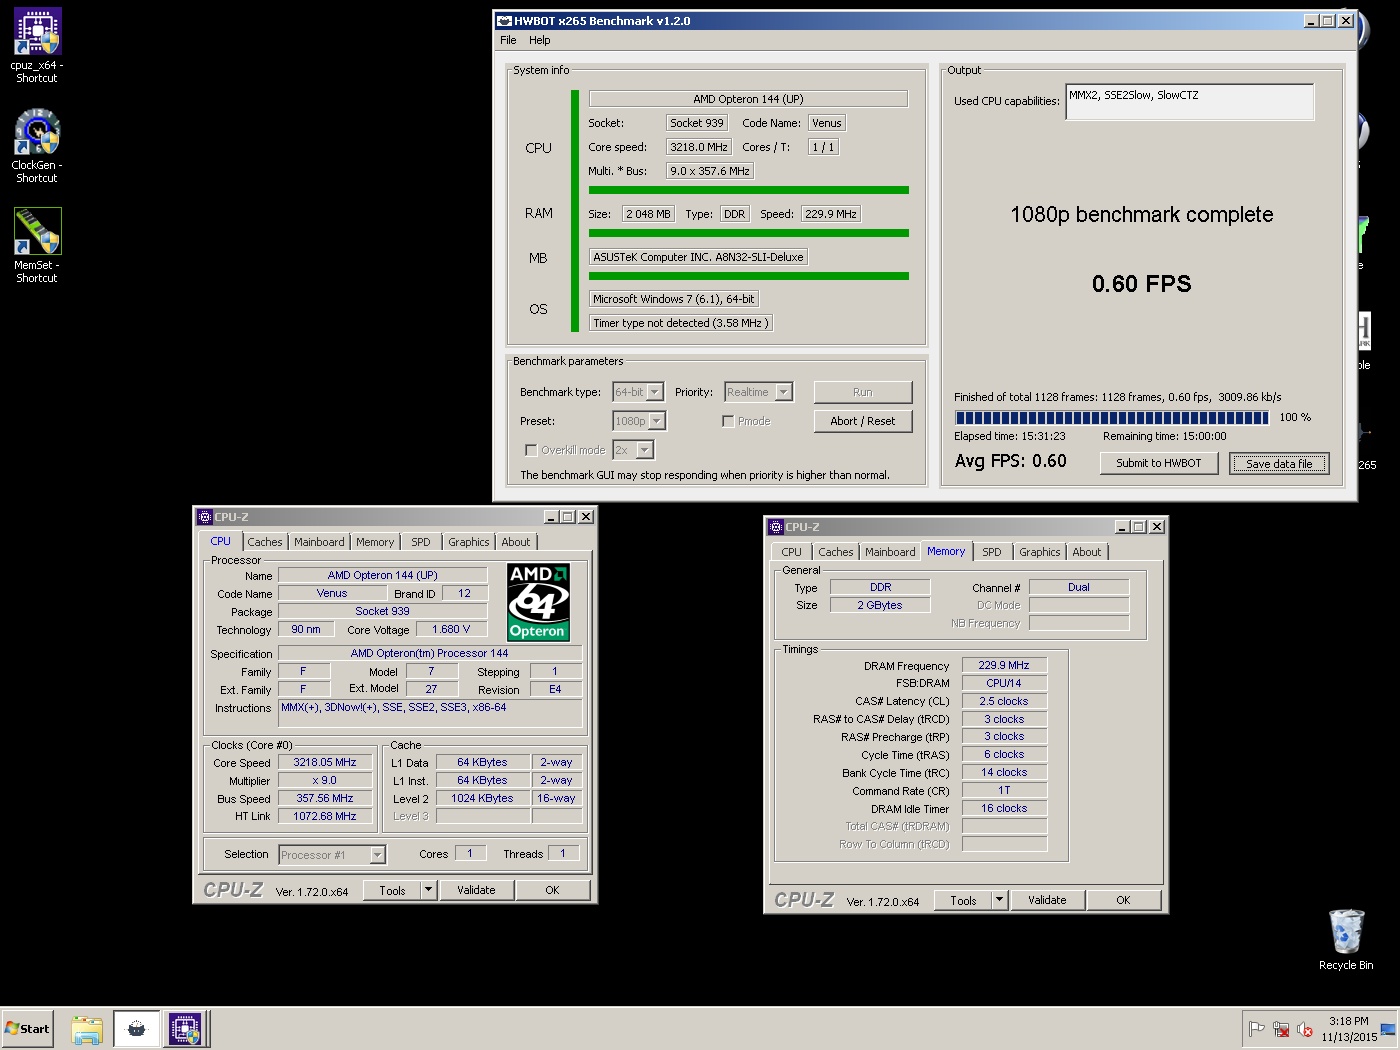
Task: Click the CPU-Z Memory window title icon
Action: click(776, 527)
